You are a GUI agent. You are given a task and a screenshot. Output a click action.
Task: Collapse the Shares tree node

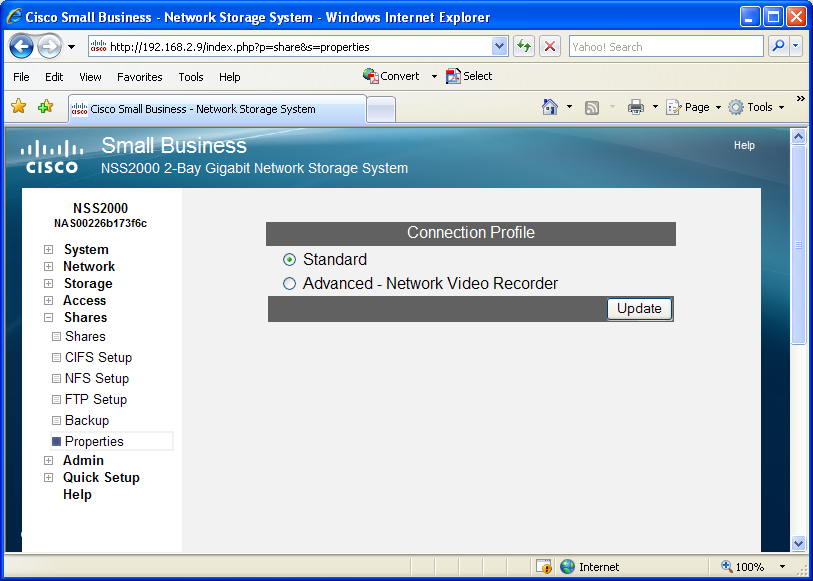pos(48,318)
